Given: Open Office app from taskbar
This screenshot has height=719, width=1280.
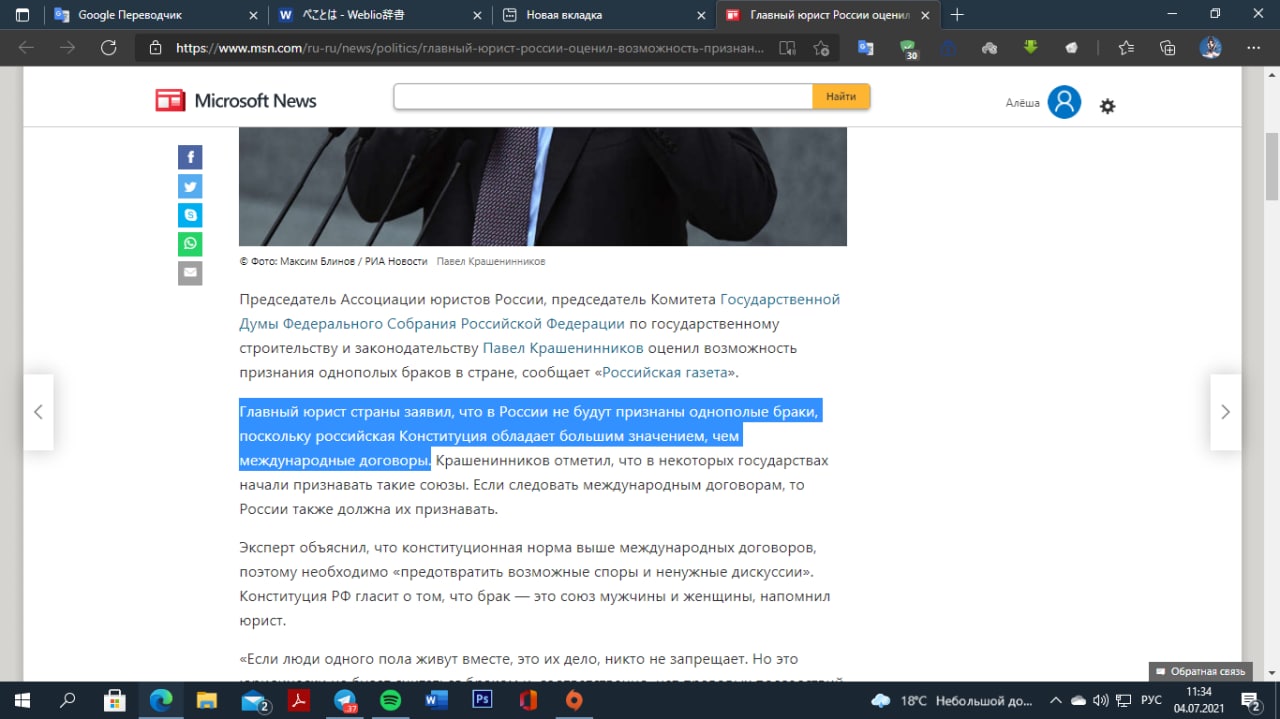Looking at the screenshot, I should point(528,700).
